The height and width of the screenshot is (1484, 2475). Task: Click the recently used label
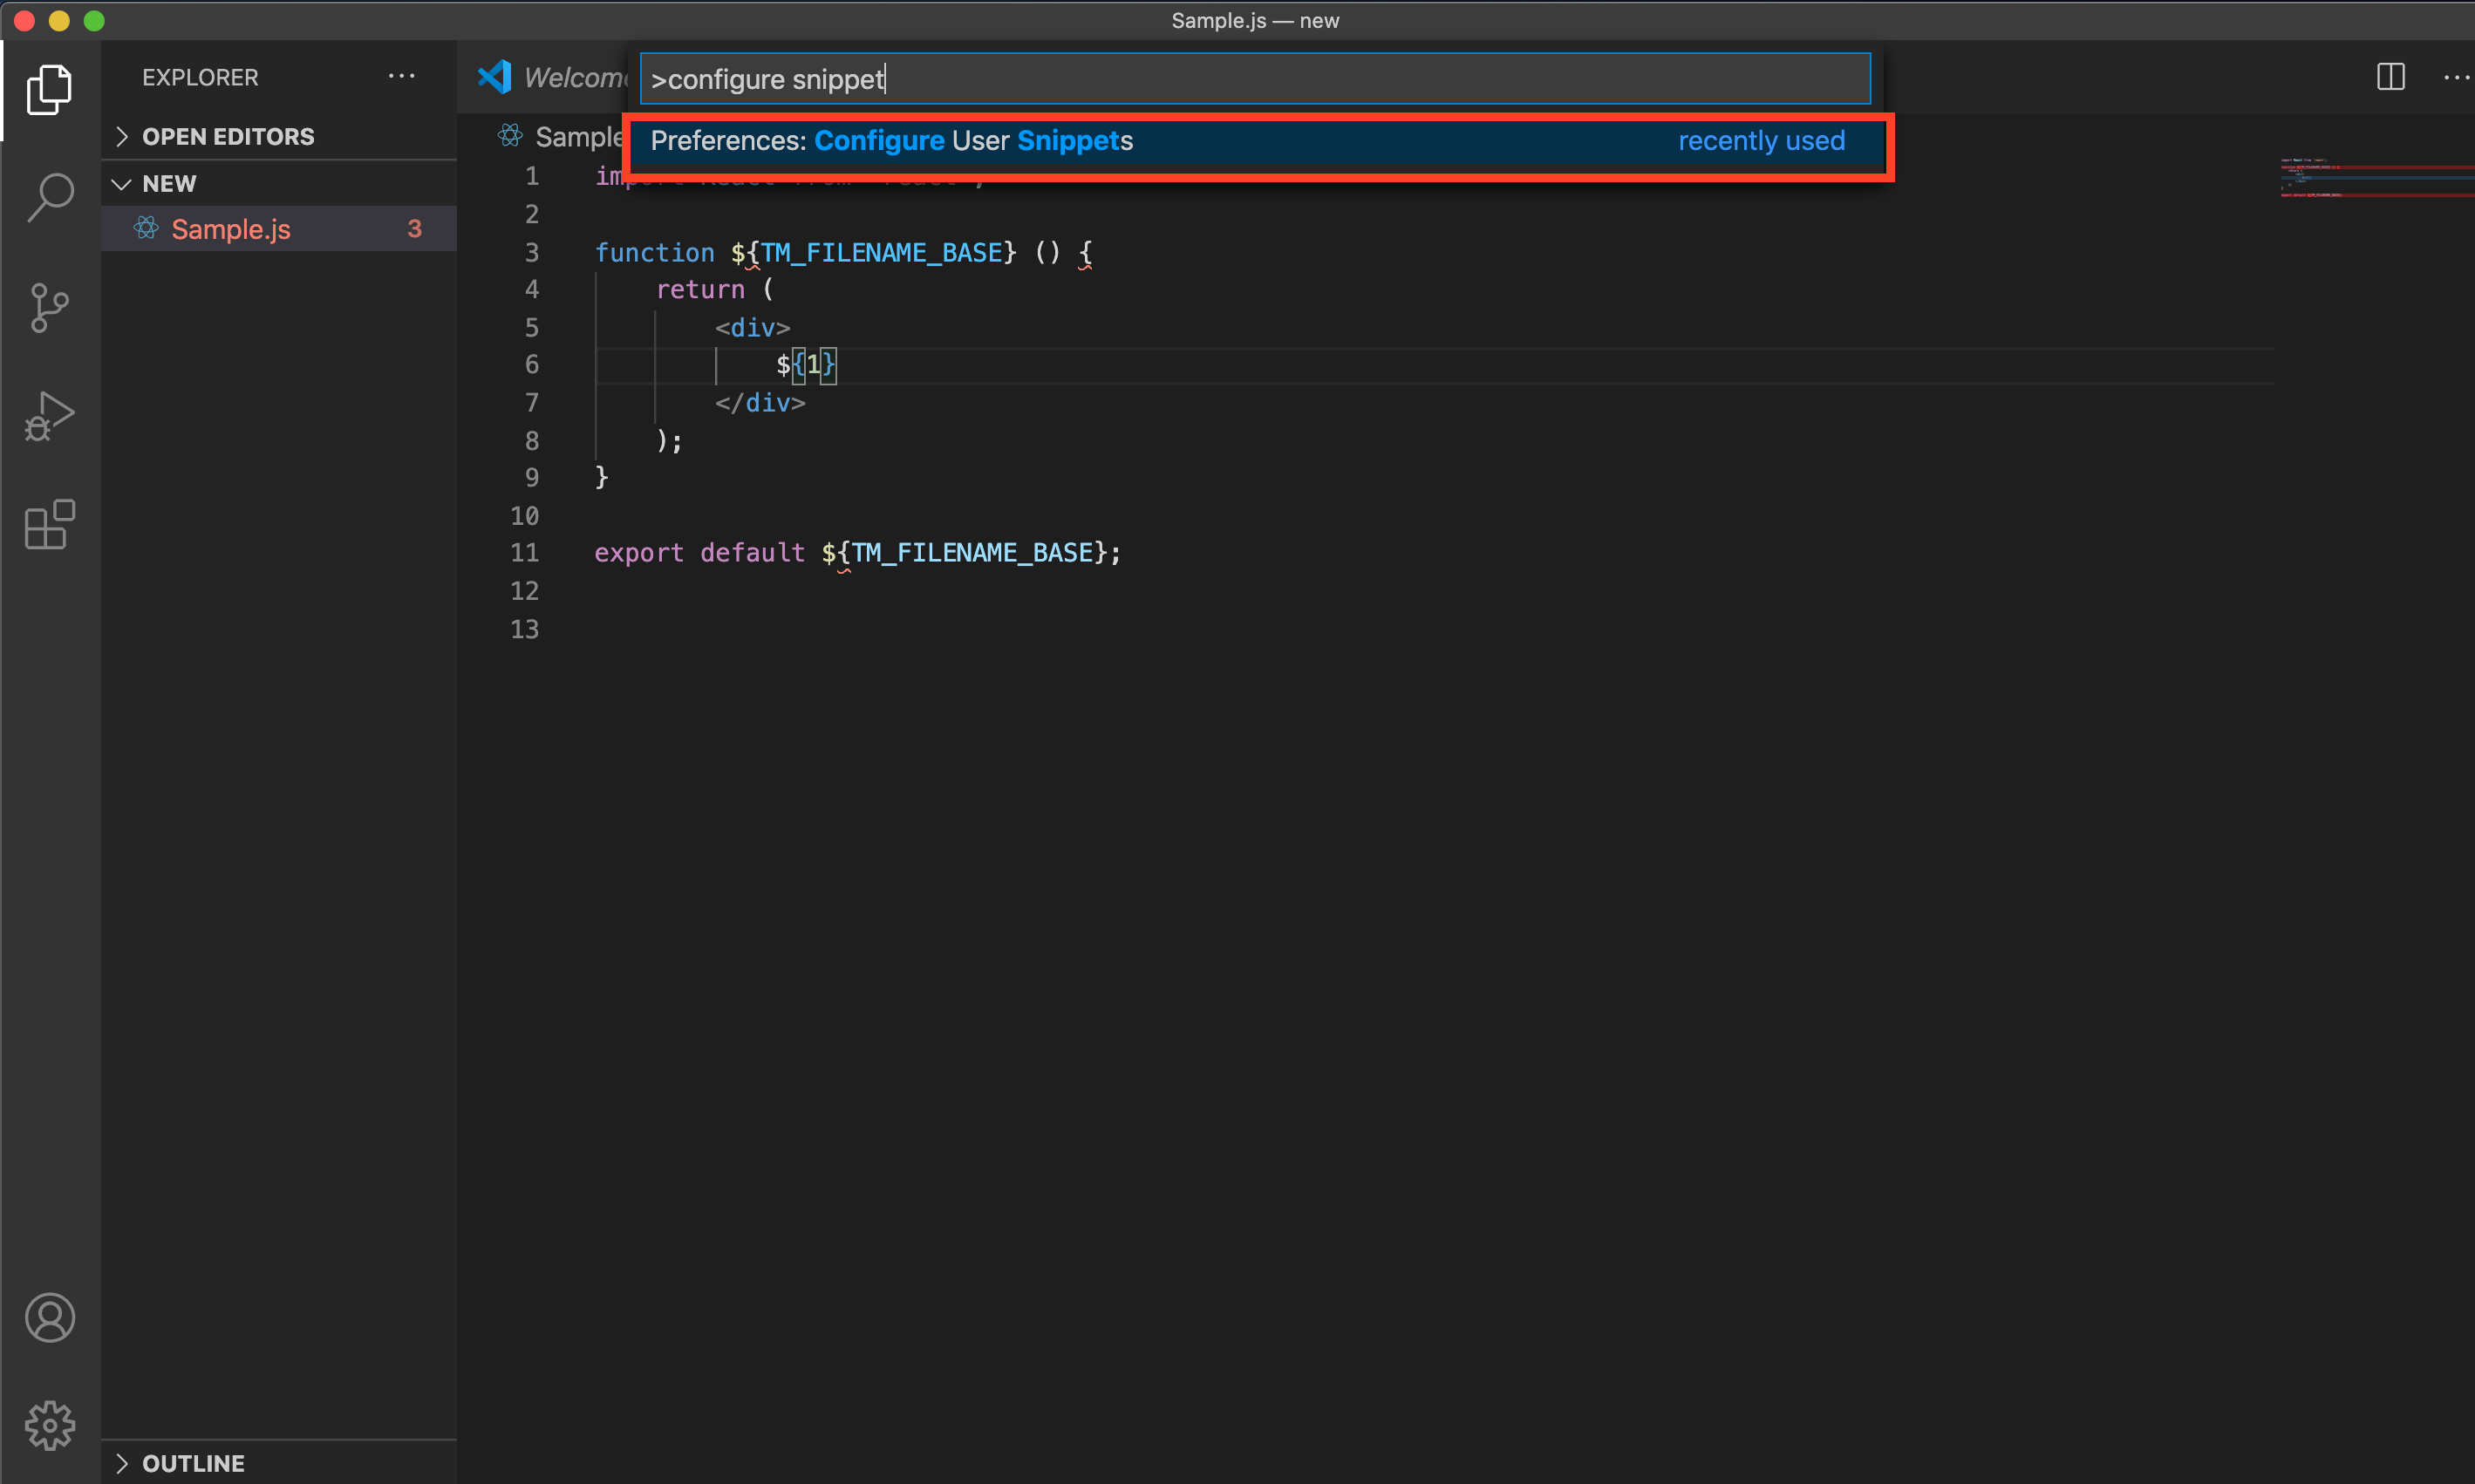click(x=1761, y=141)
